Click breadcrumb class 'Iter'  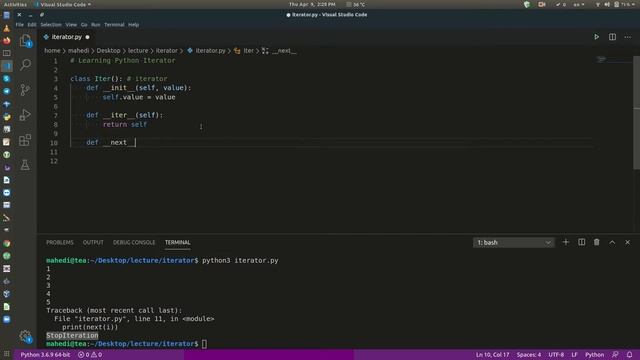(248, 51)
